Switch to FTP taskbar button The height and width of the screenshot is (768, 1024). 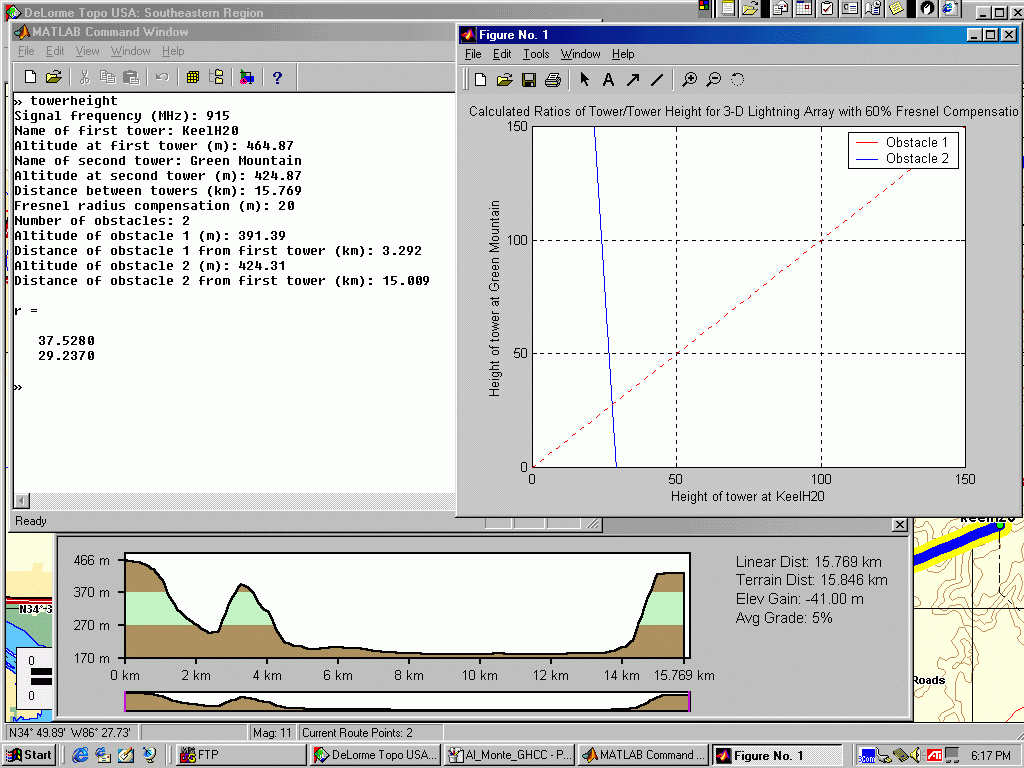coord(239,755)
